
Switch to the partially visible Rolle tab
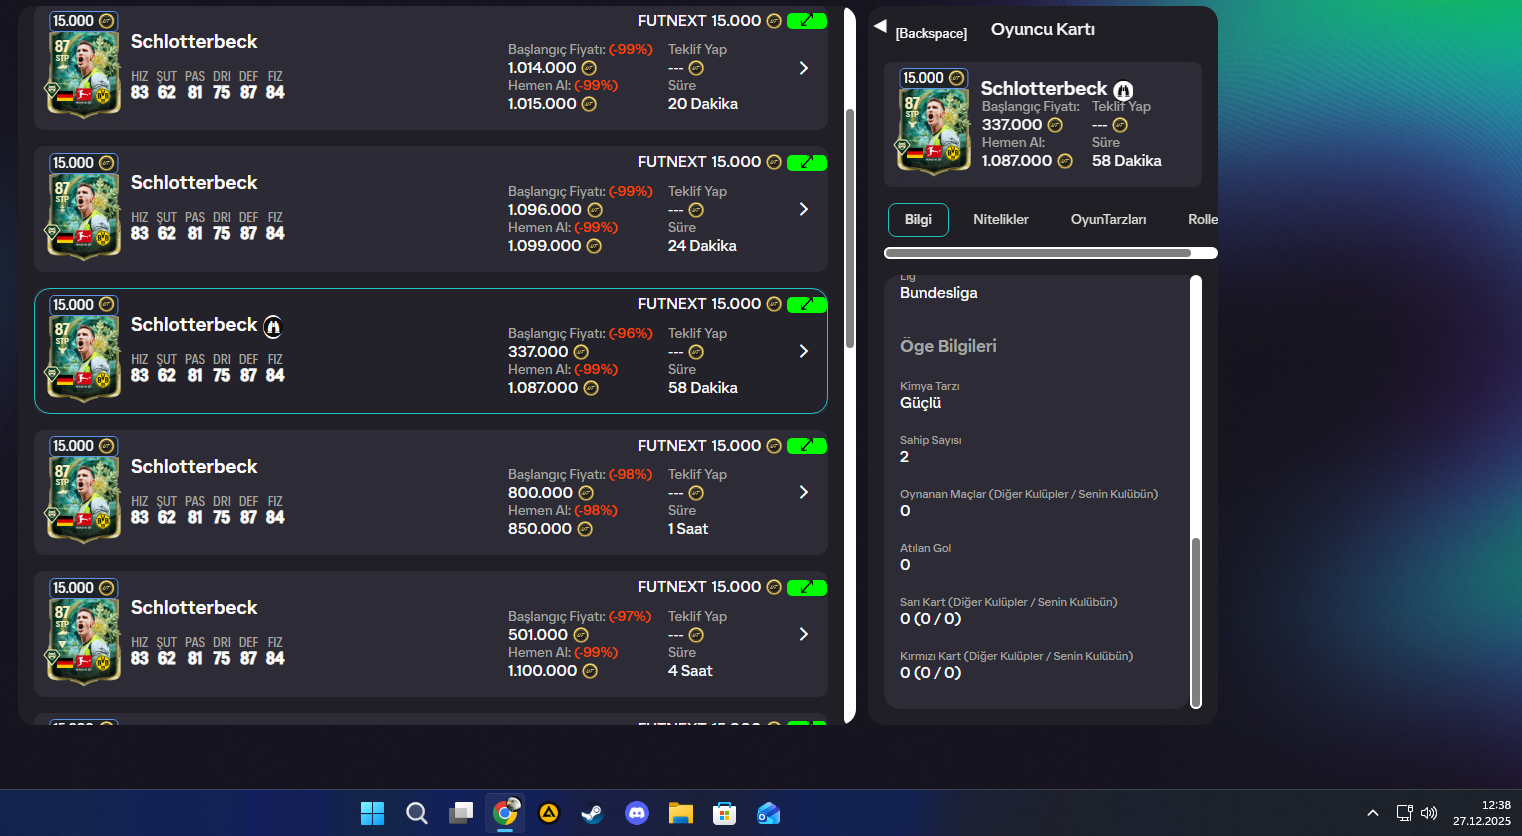[1202, 220]
